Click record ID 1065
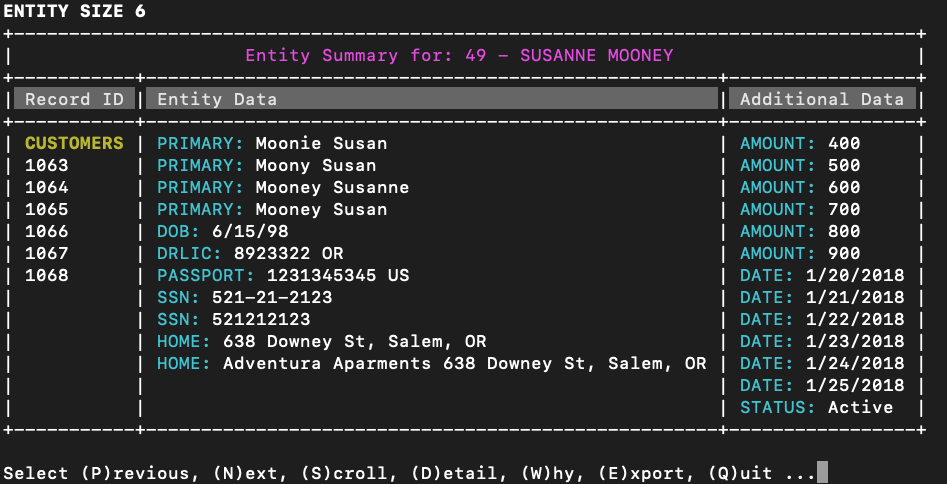947x484 pixels. [x=46, y=209]
